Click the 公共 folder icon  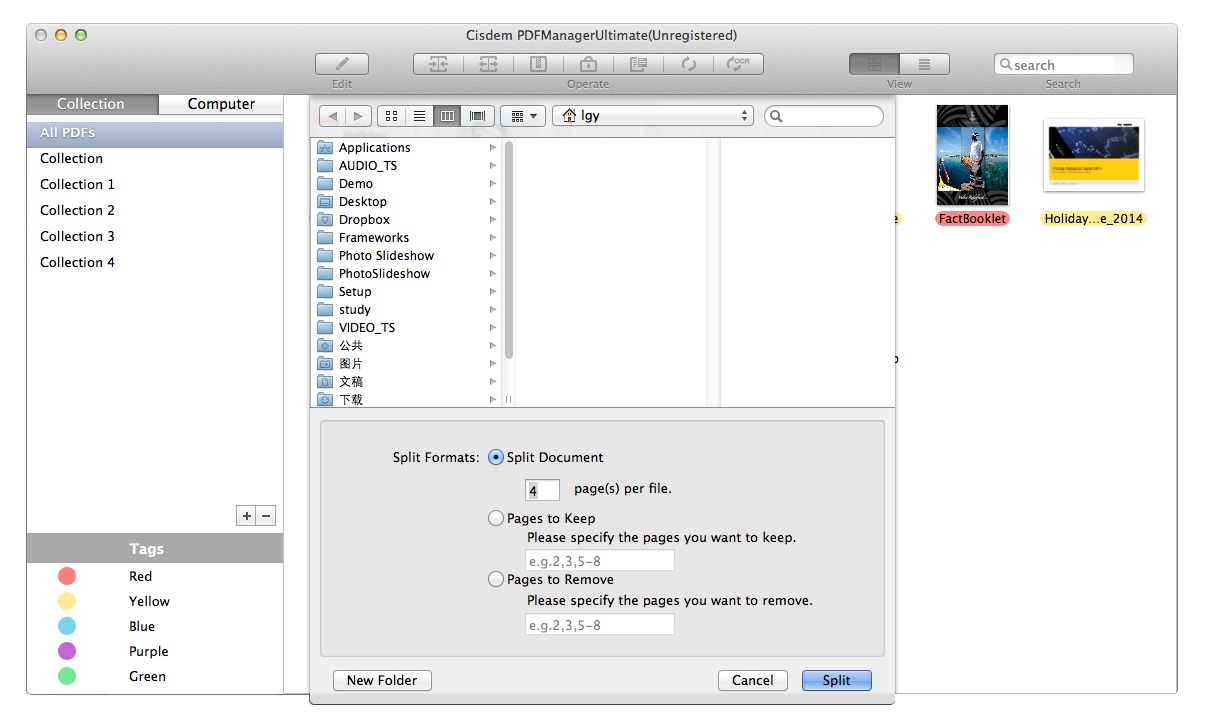point(325,346)
